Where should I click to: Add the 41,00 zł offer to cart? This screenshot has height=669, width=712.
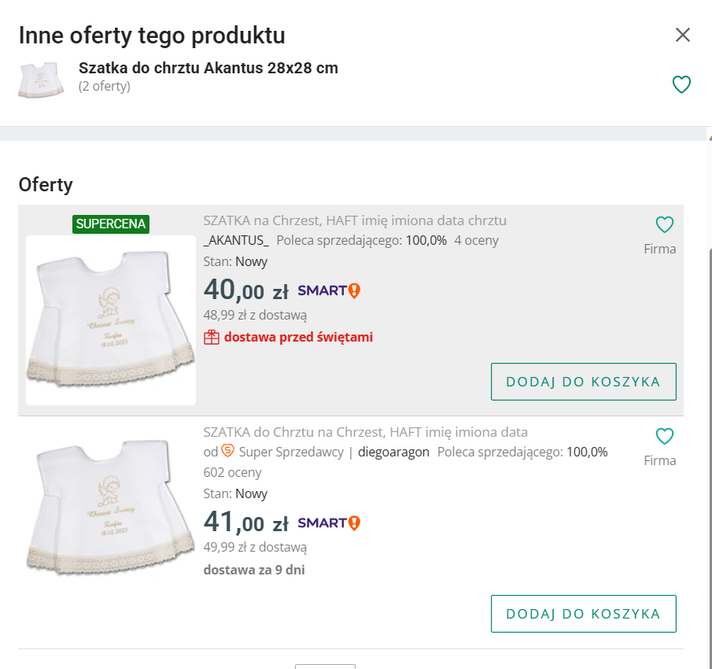(583, 614)
